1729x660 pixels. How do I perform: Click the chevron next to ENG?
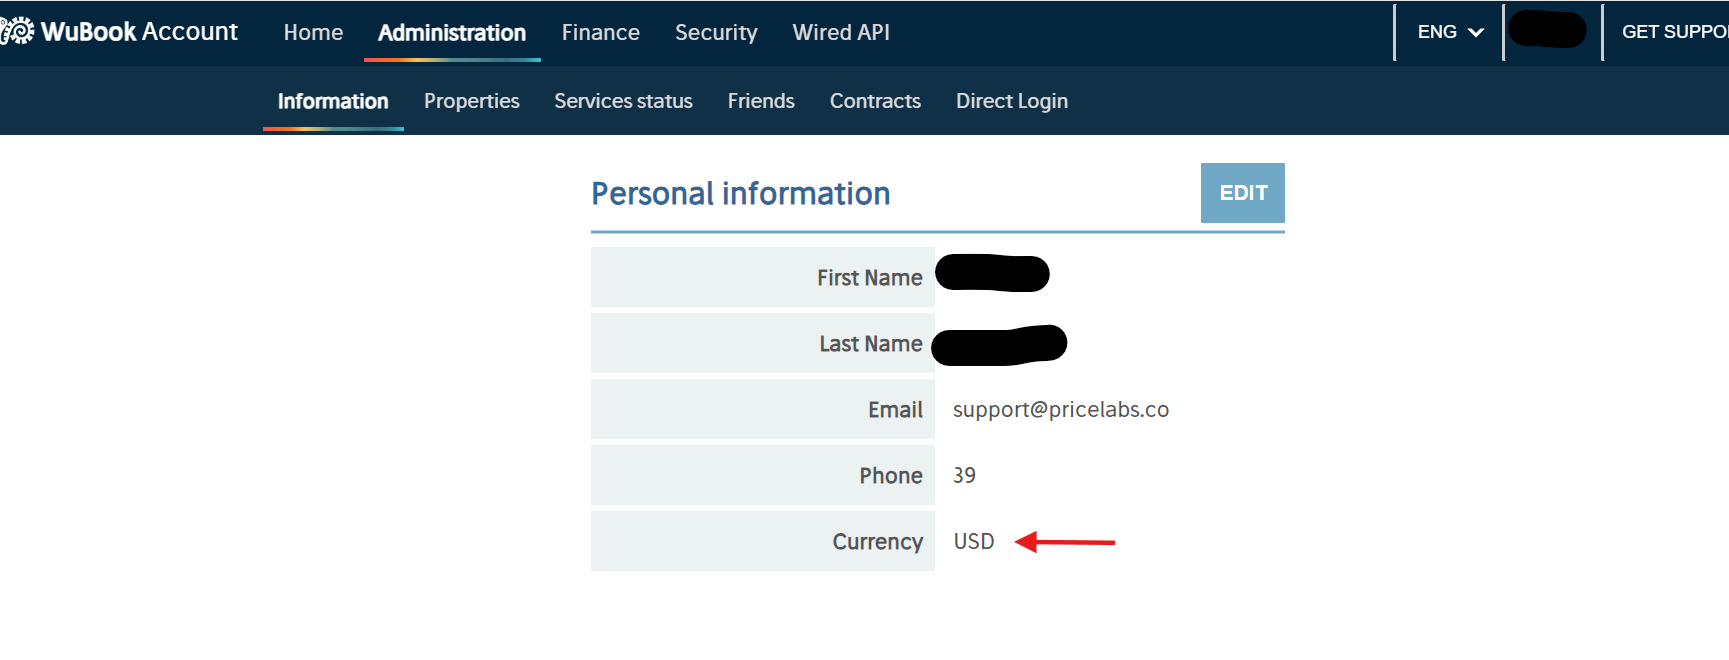(1476, 33)
